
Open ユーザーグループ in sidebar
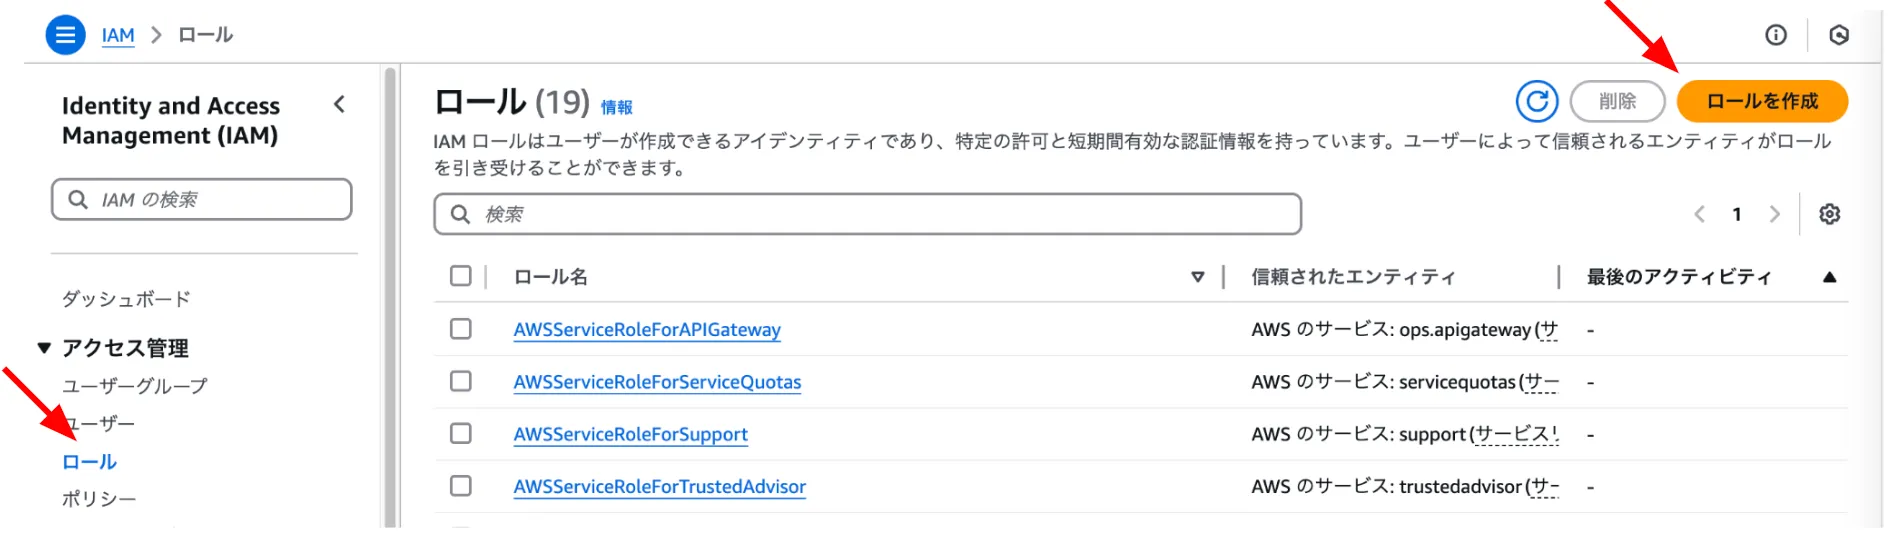pyautogui.click(x=135, y=386)
